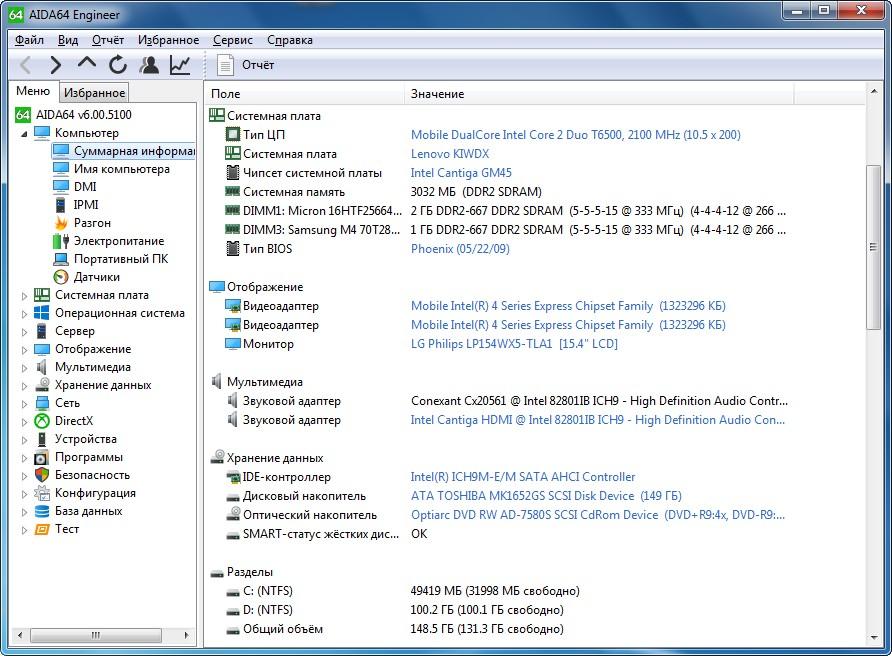The width and height of the screenshot is (892, 656).
Task: Open the Датчики gauge icon item
Action: [61, 277]
